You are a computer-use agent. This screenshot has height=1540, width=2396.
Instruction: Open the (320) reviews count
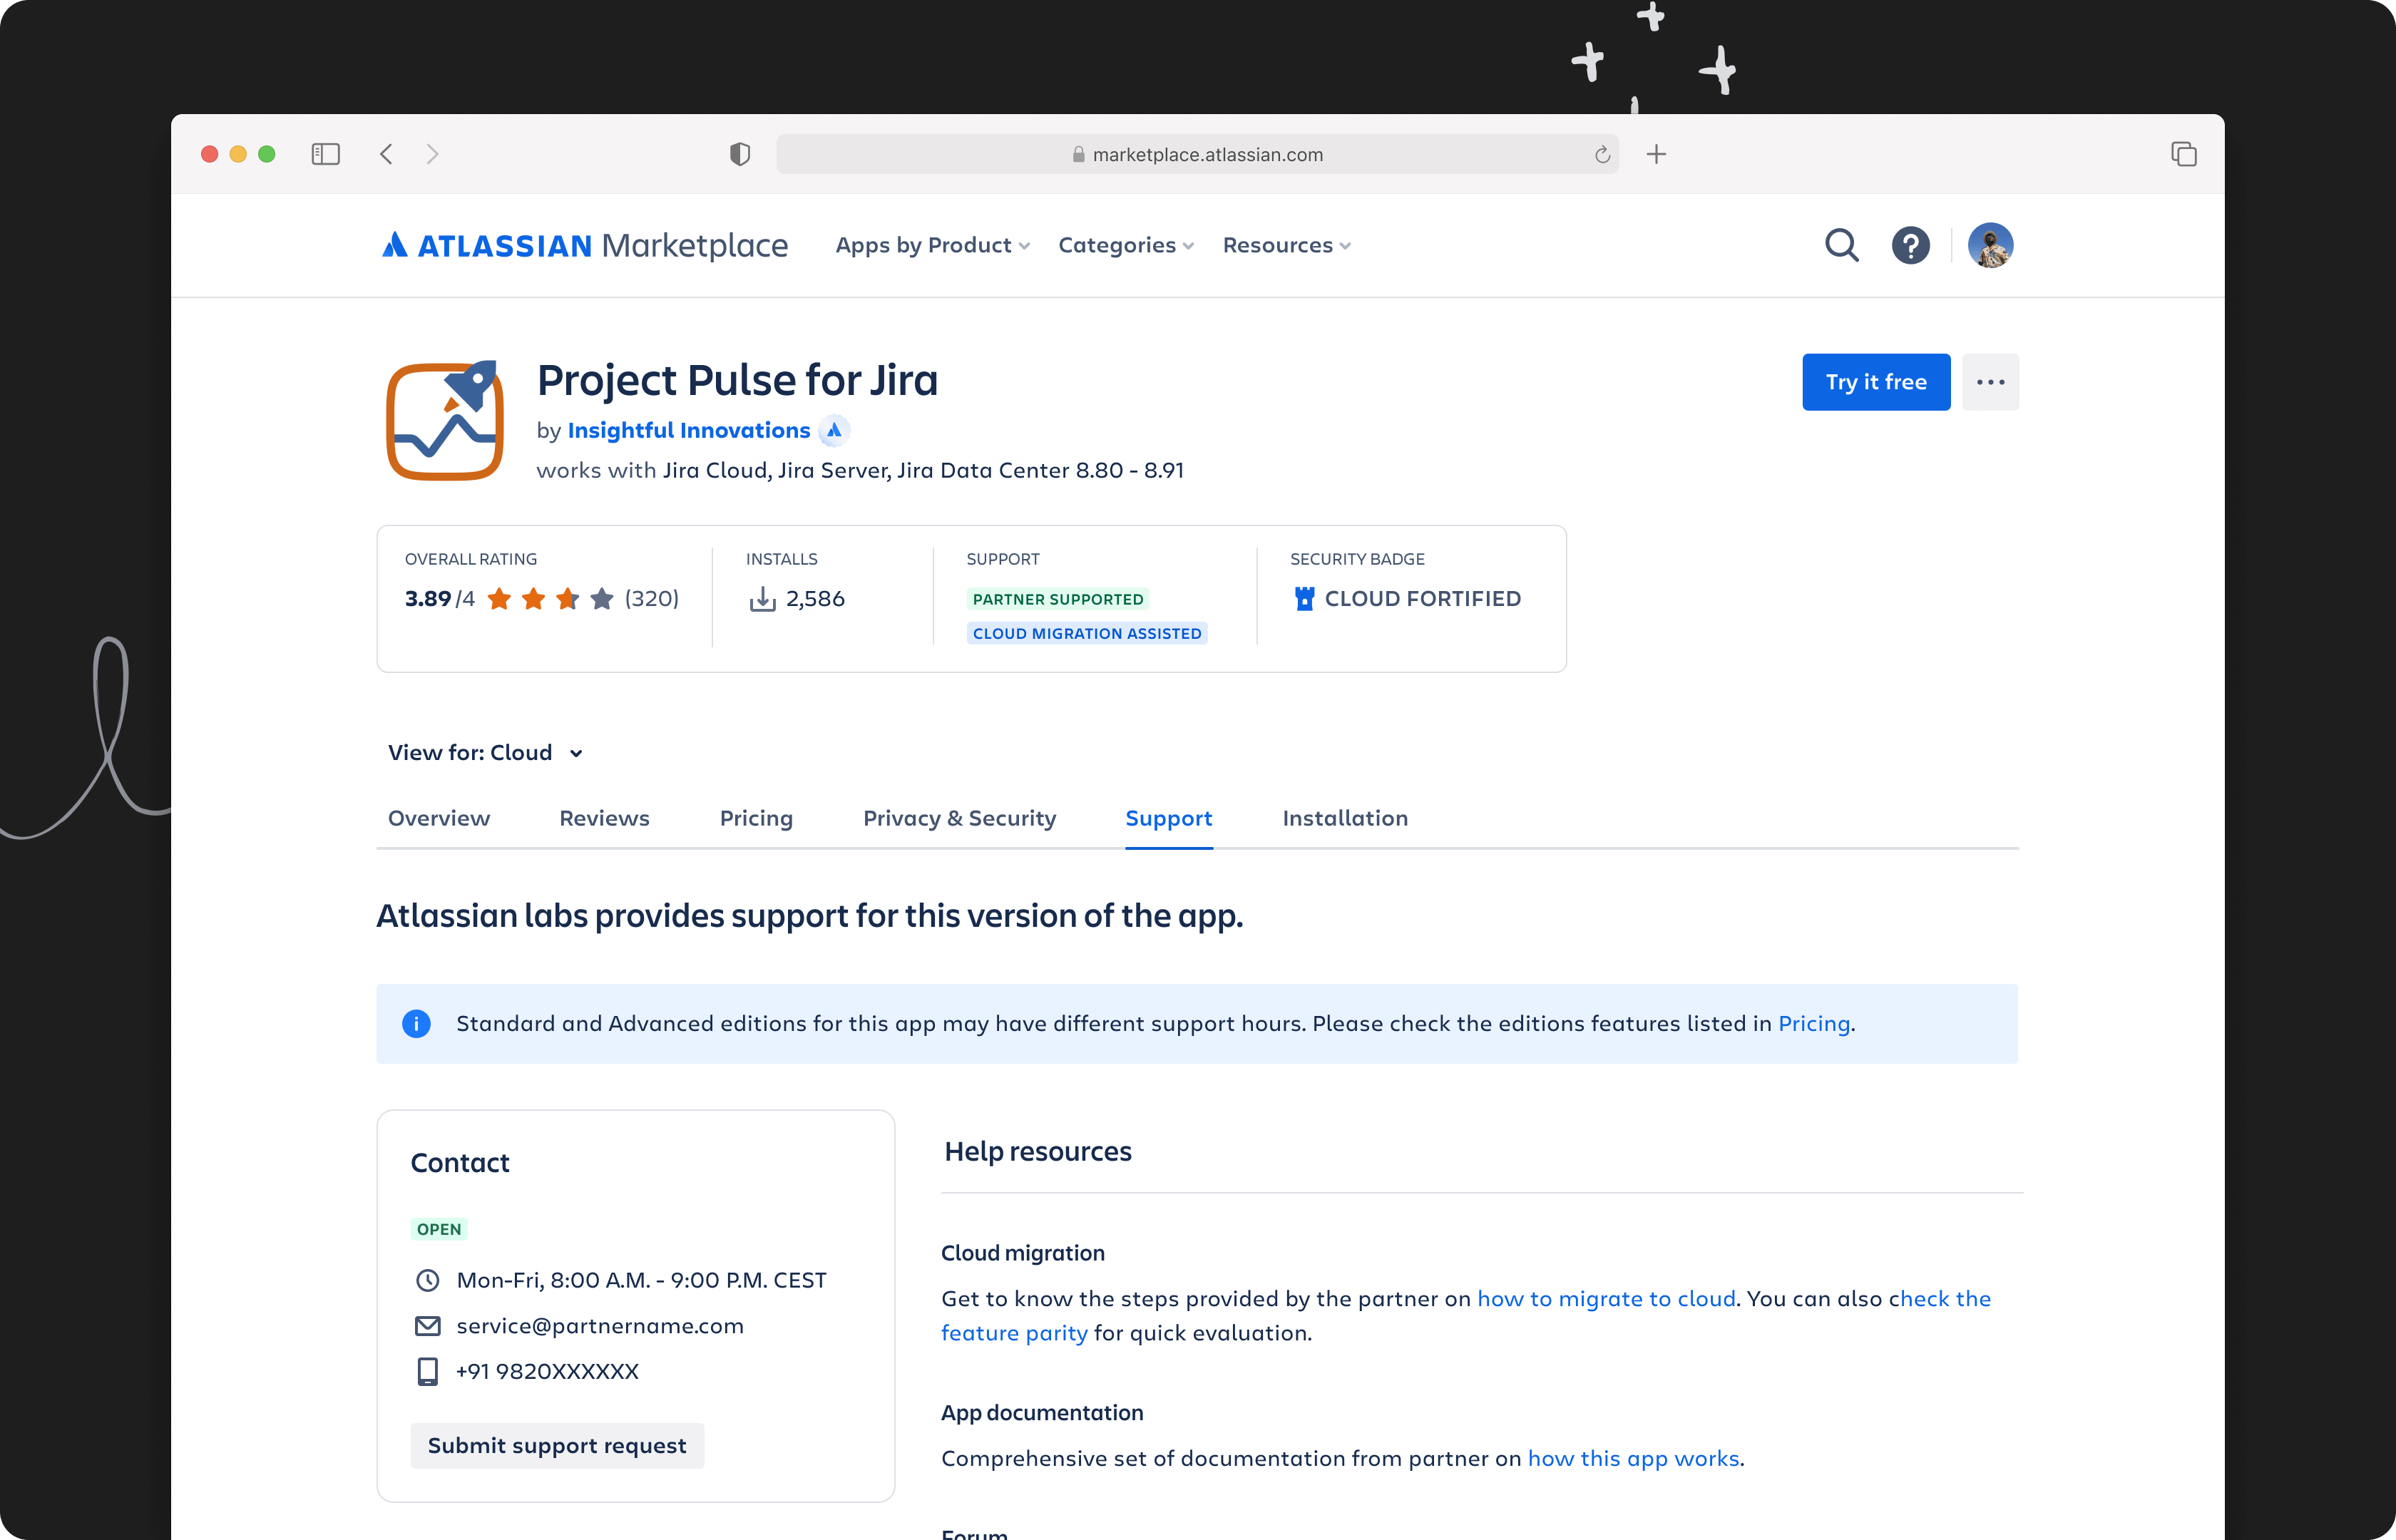(x=652, y=598)
